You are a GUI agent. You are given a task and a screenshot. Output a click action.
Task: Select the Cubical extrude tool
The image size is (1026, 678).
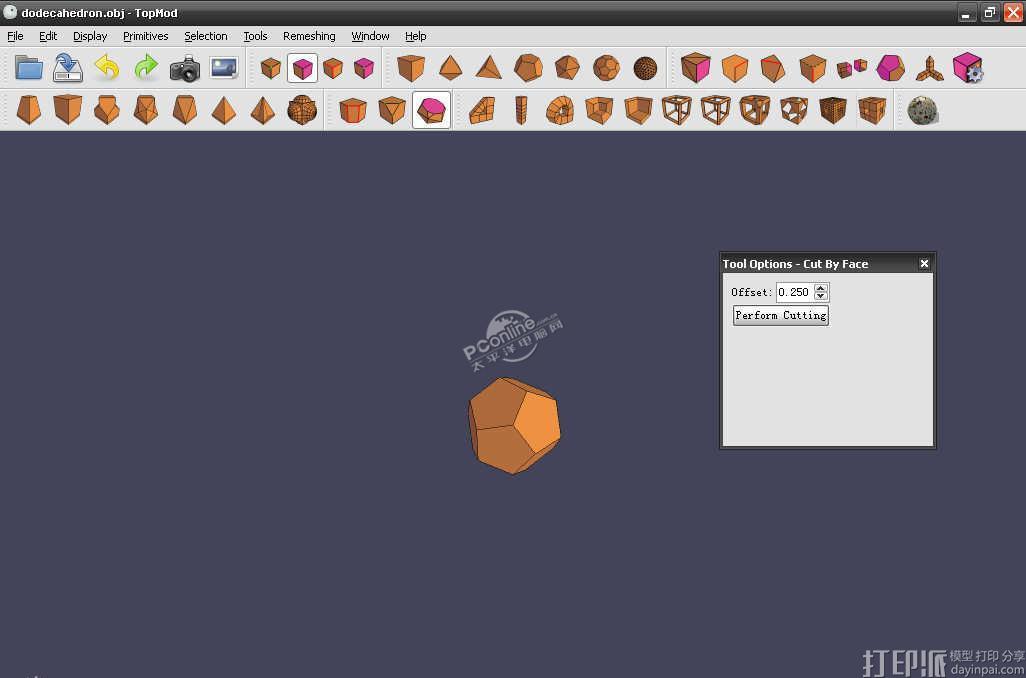(x=67, y=109)
